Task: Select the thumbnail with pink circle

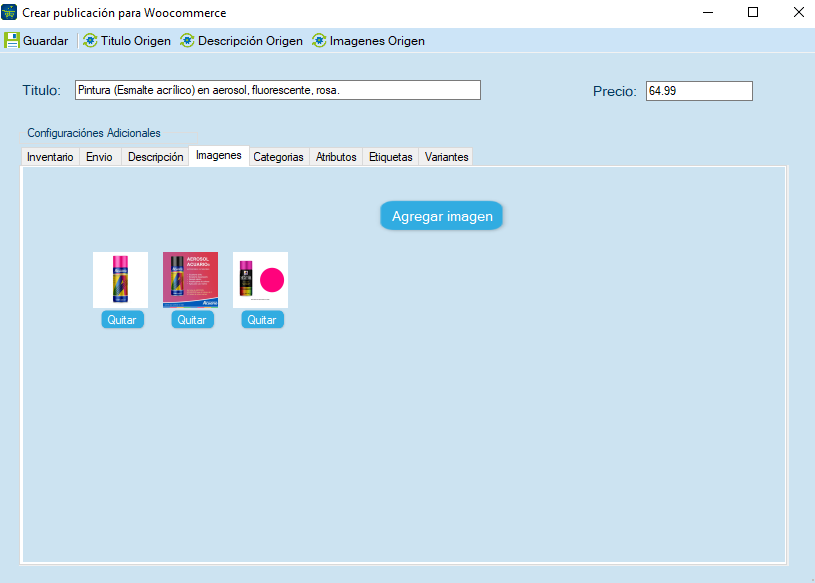Action: click(x=260, y=280)
